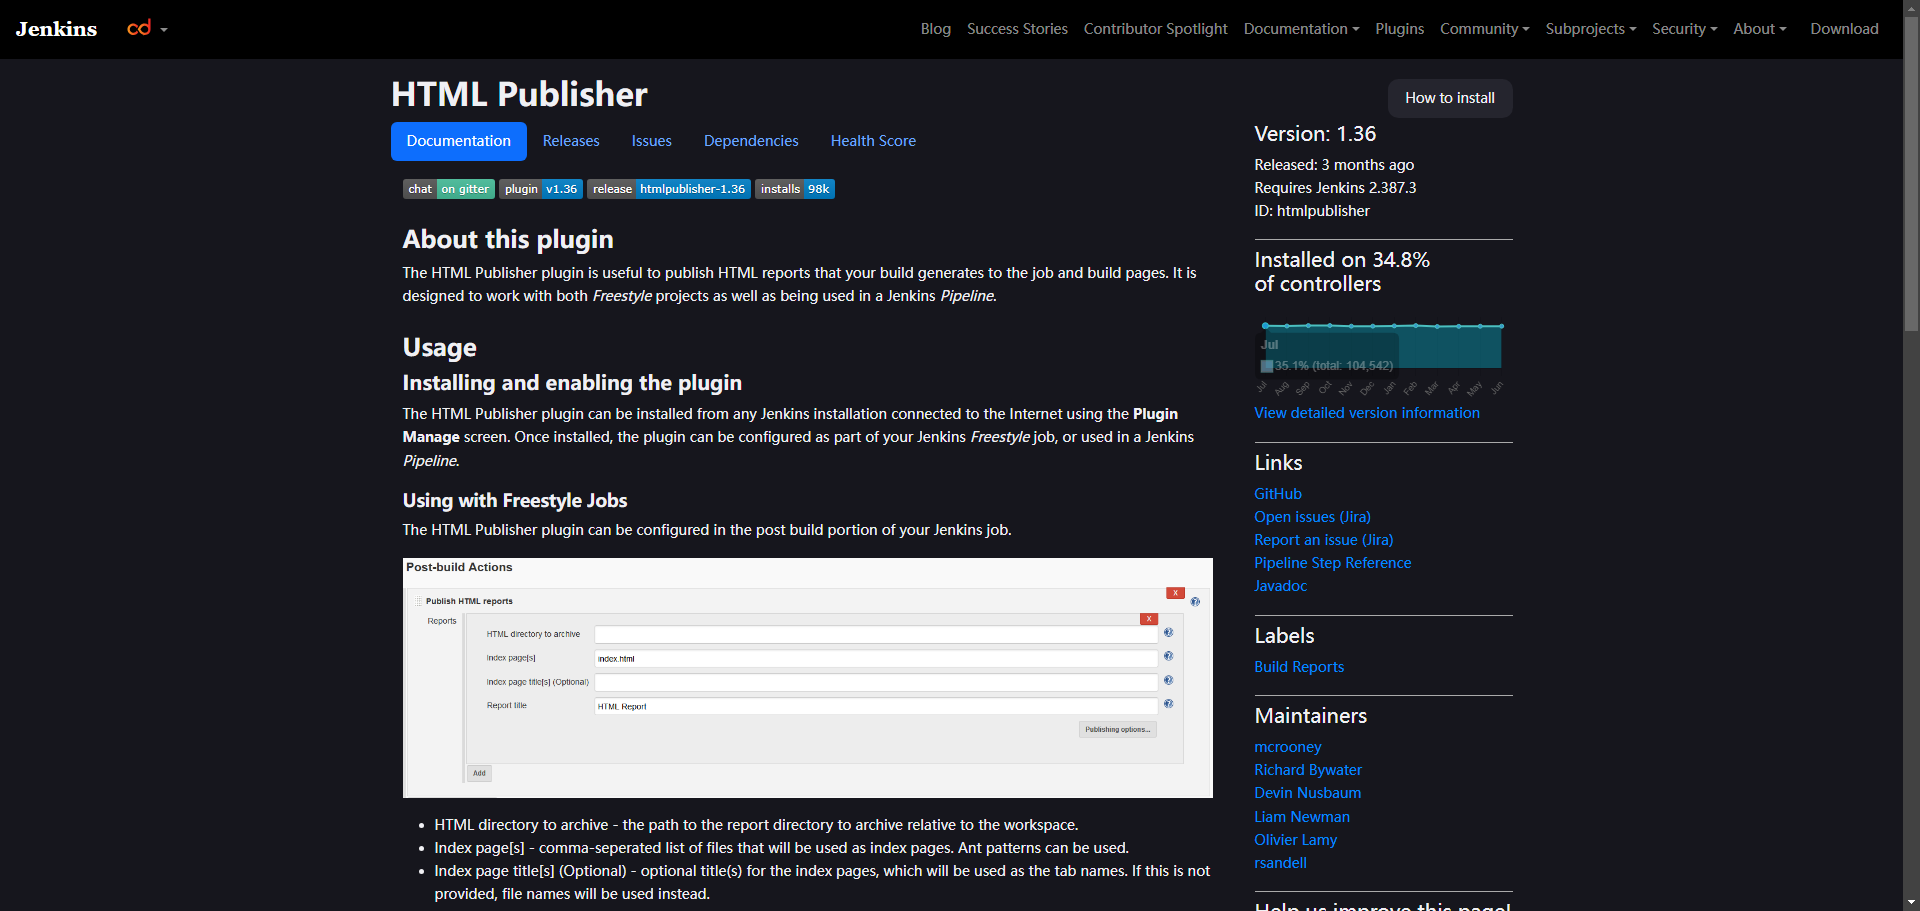Open the Javadoc link
This screenshot has width=1920, height=911.
coord(1280,586)
